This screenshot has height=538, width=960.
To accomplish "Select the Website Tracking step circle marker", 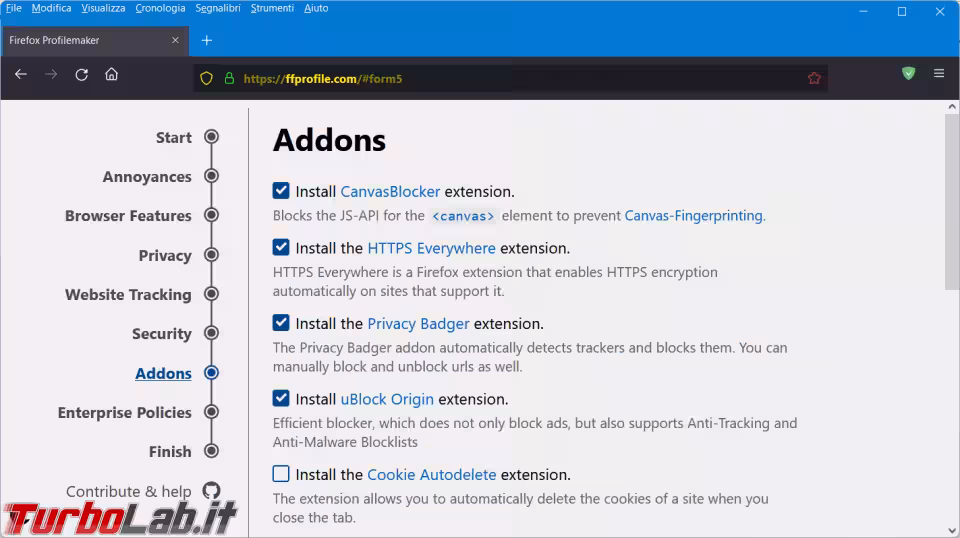I will tap(211, 294).
